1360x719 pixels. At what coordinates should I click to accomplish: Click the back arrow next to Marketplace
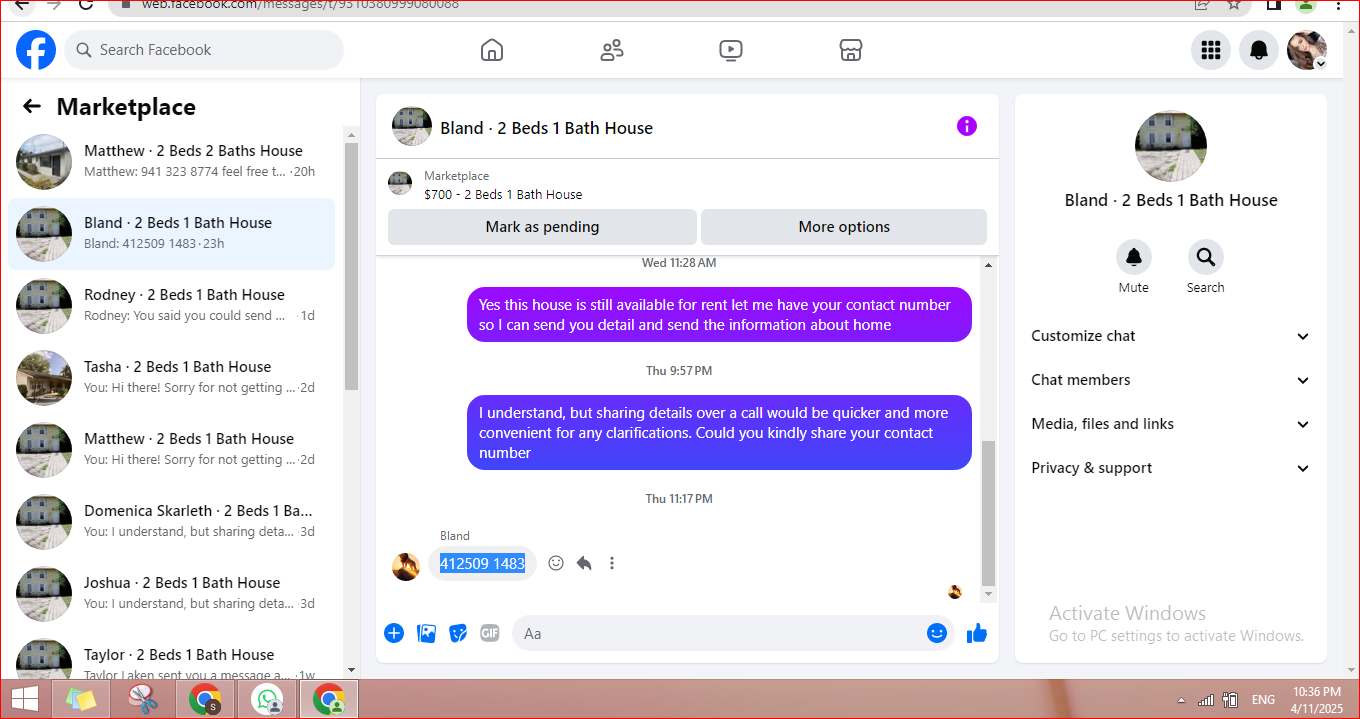point(32,107)
